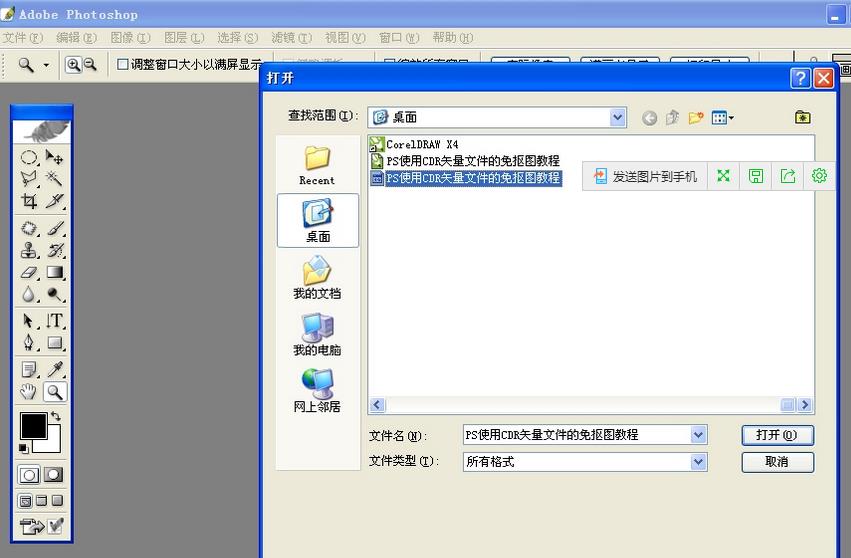Click the green share icon
The image size is (851, 558).
click(x=788, y=176)
